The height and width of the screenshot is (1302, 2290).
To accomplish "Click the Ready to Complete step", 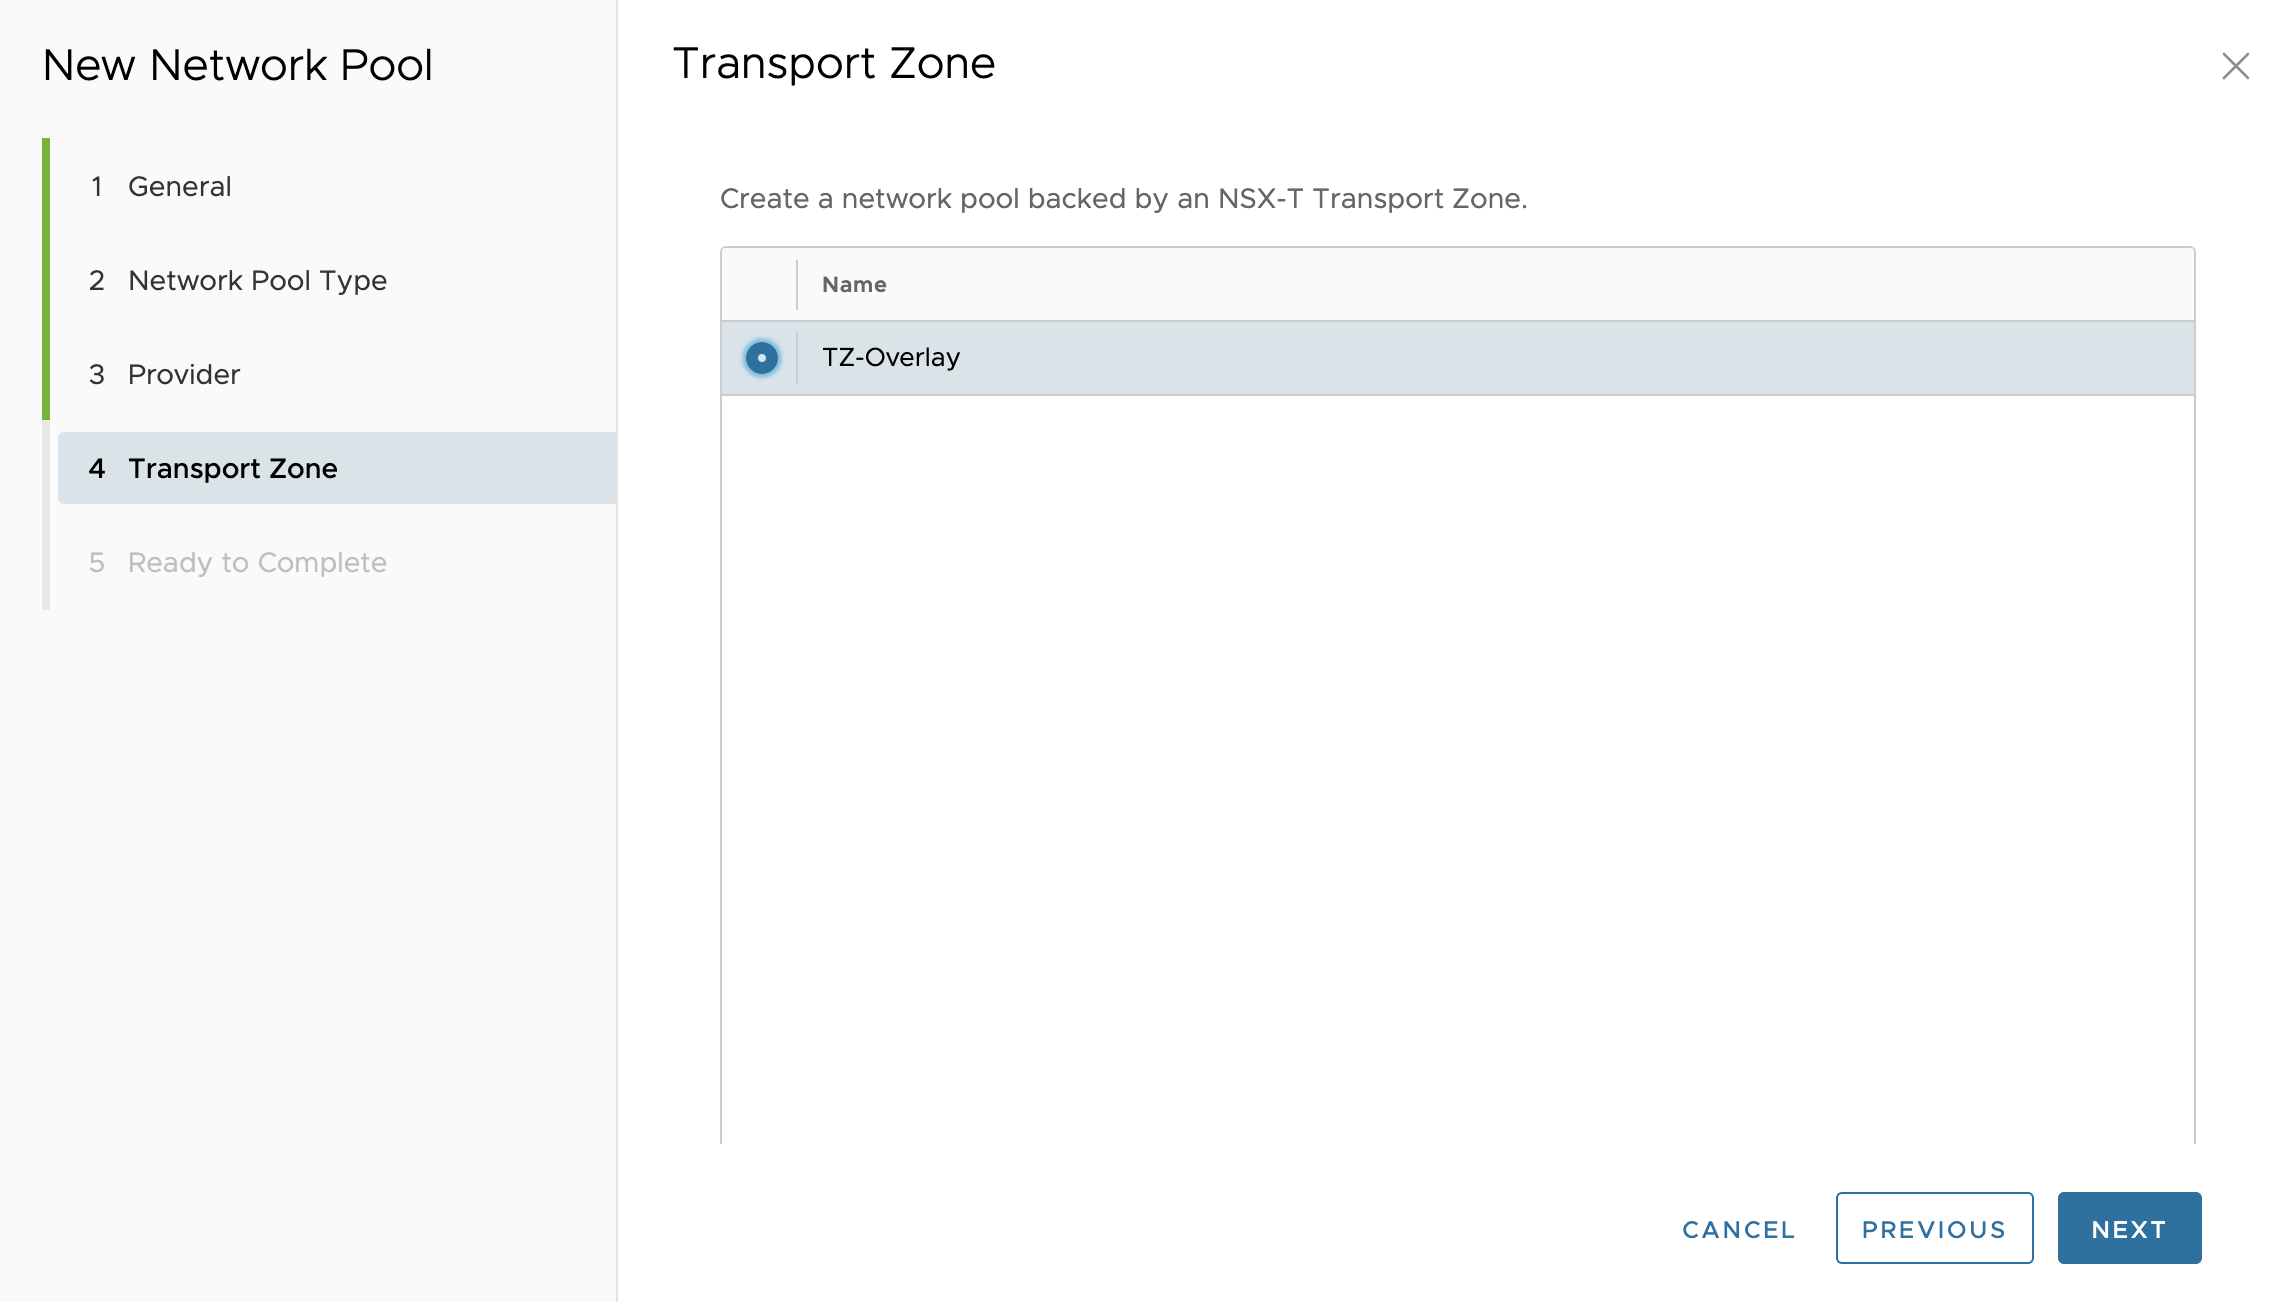I will coord(257,563).
